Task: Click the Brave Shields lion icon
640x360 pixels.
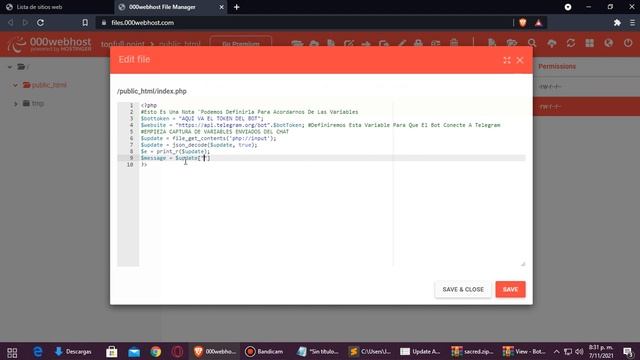Action: click(522, 22)
